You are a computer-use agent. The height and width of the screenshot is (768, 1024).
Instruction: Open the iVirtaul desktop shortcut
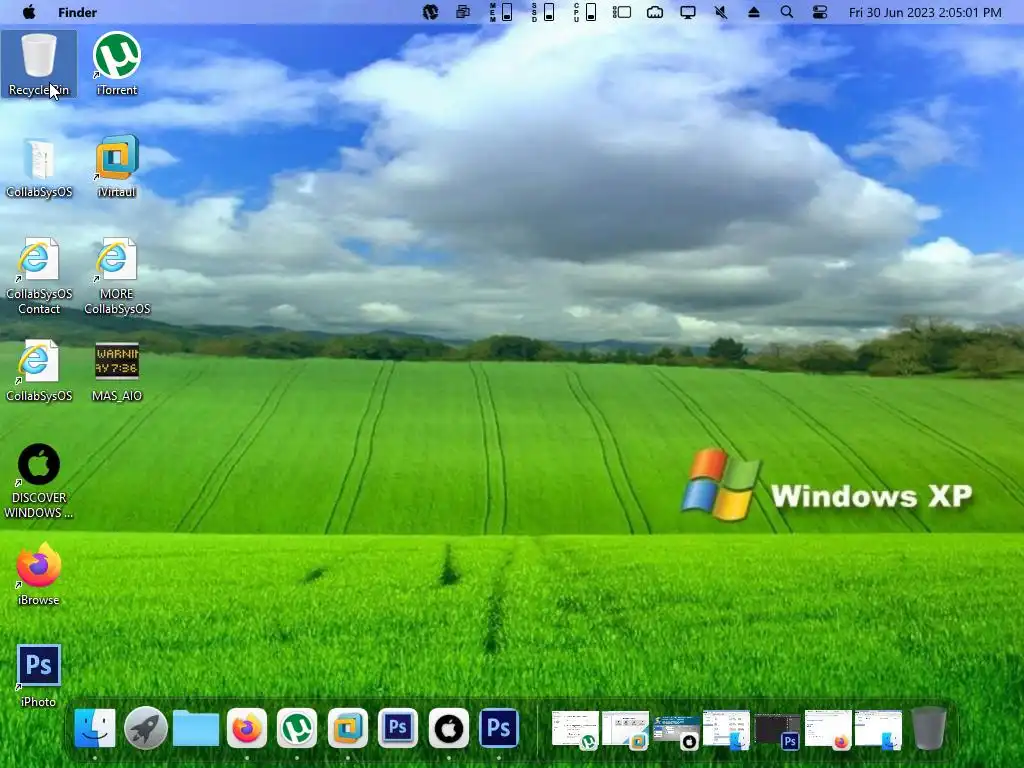tap(117, 167)
